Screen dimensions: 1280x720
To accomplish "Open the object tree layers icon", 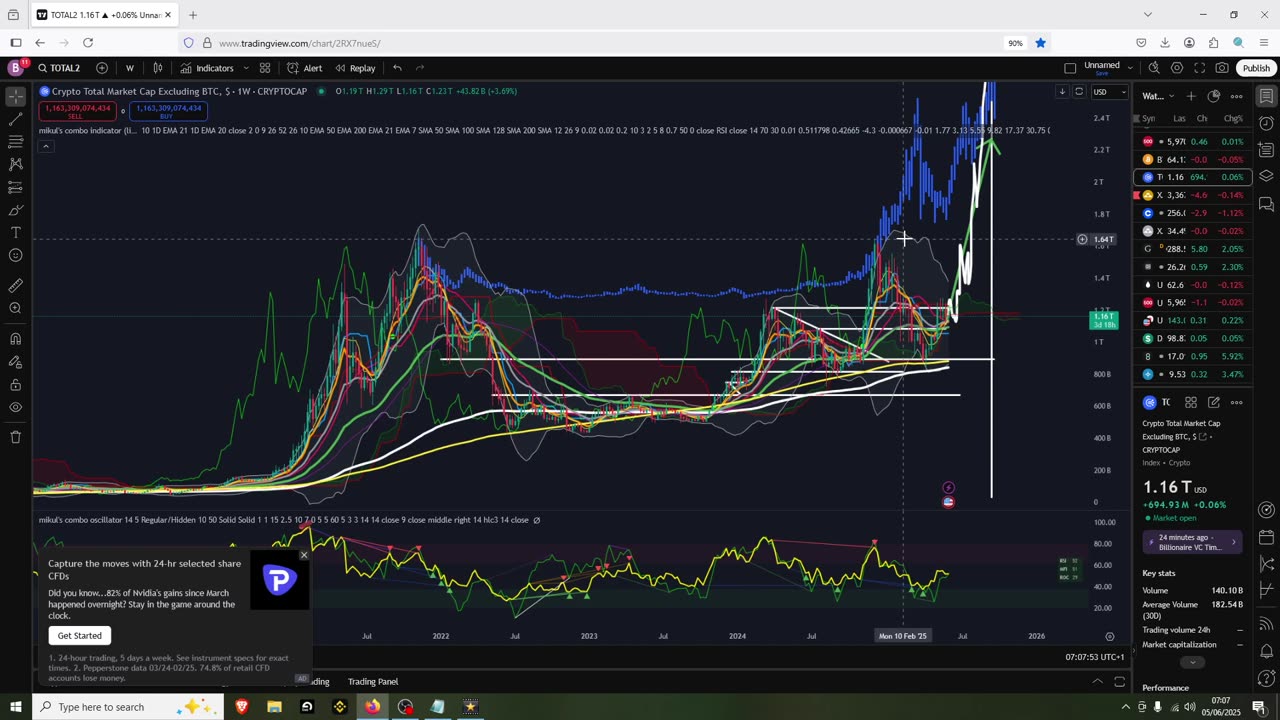I will [x=1266, y=176].
